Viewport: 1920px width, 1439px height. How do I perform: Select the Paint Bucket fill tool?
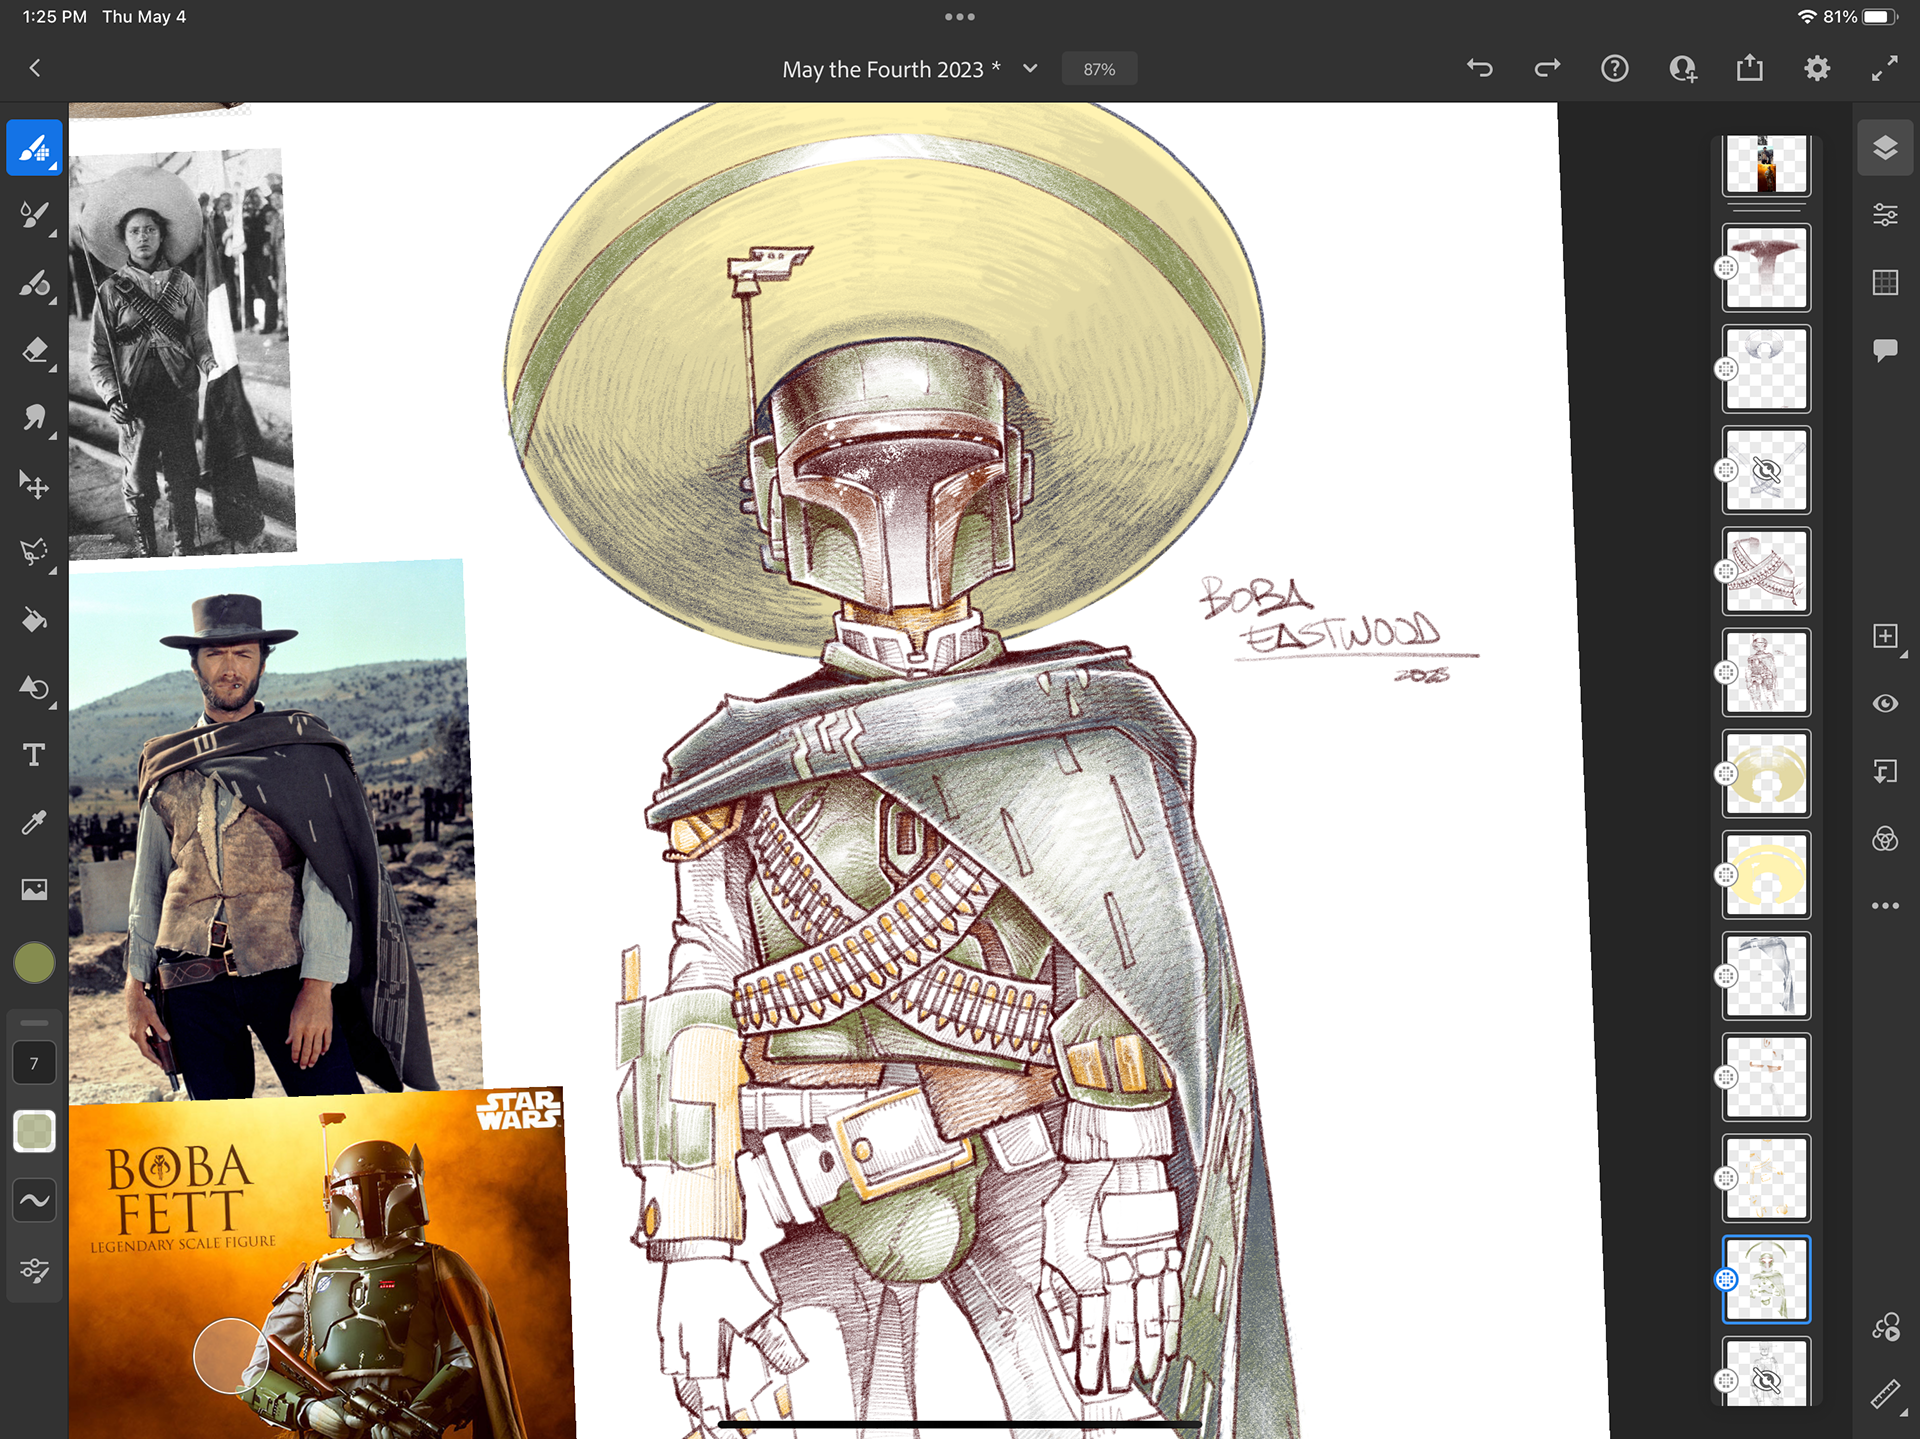(x=35, y=620)
